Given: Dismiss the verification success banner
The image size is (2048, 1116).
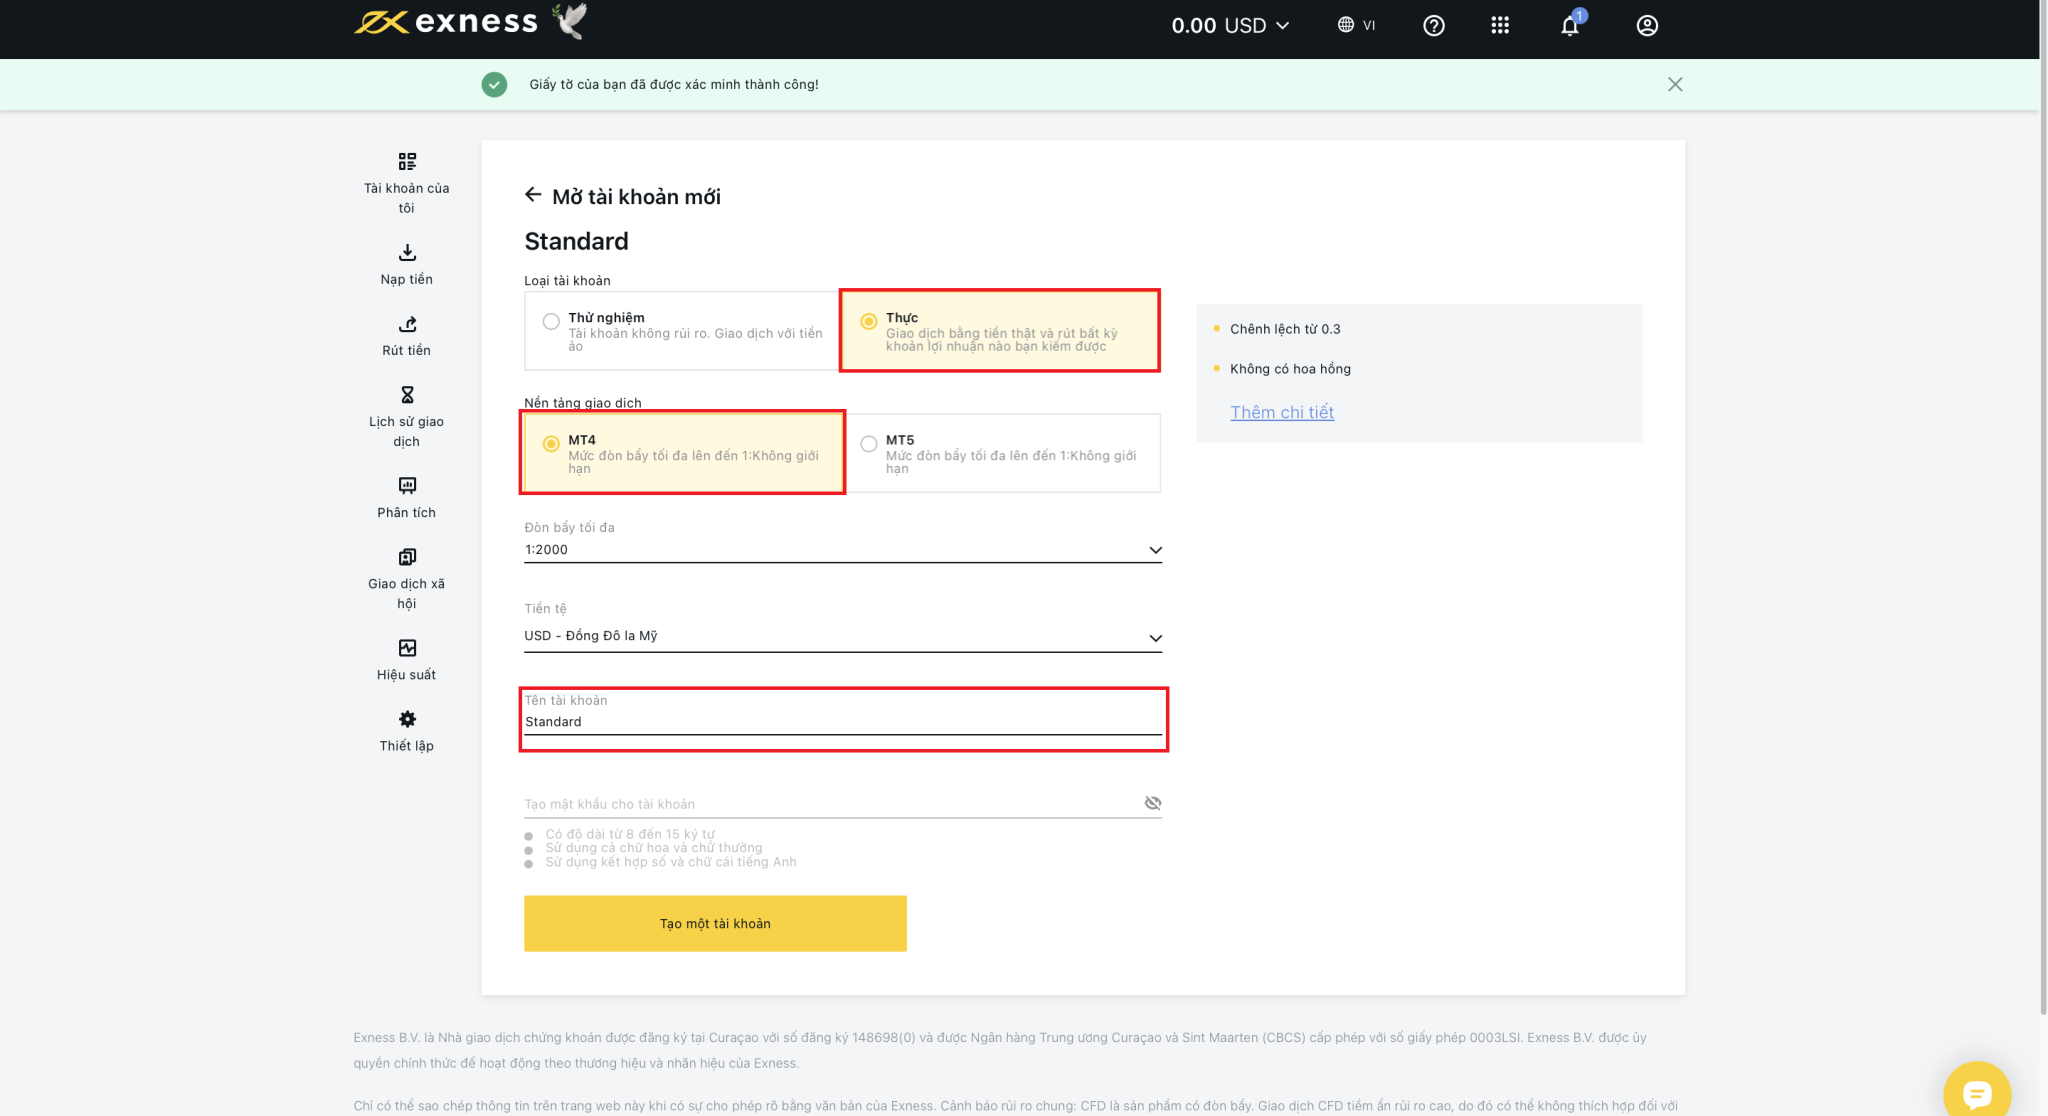Looking at the screenshot, I should tap(1675, 85).
